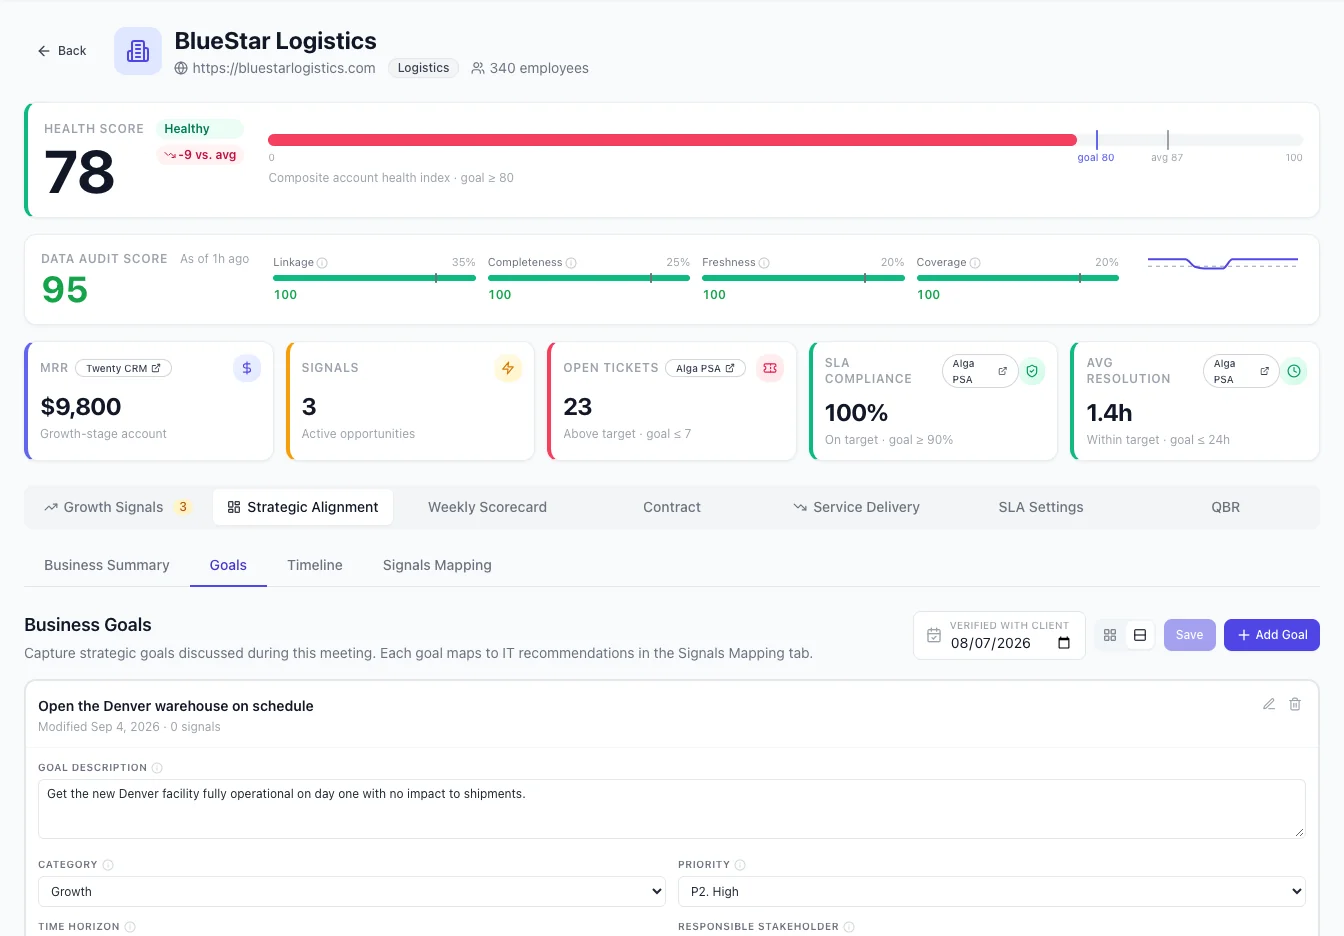Open the Priority info tooltip icon
Screen dimensions: 1344x936
(740, 865)
